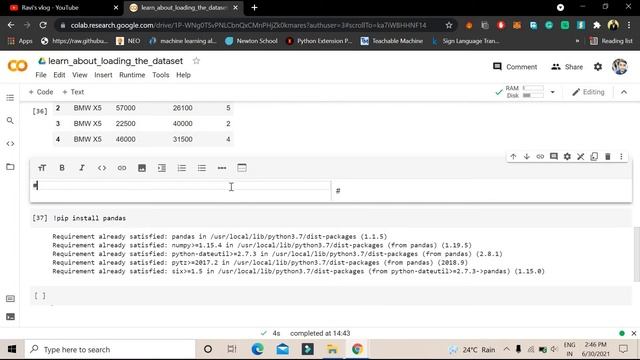Screen dimensions: 640x360
Task: Open the File menu
Action: pos(41,75)
